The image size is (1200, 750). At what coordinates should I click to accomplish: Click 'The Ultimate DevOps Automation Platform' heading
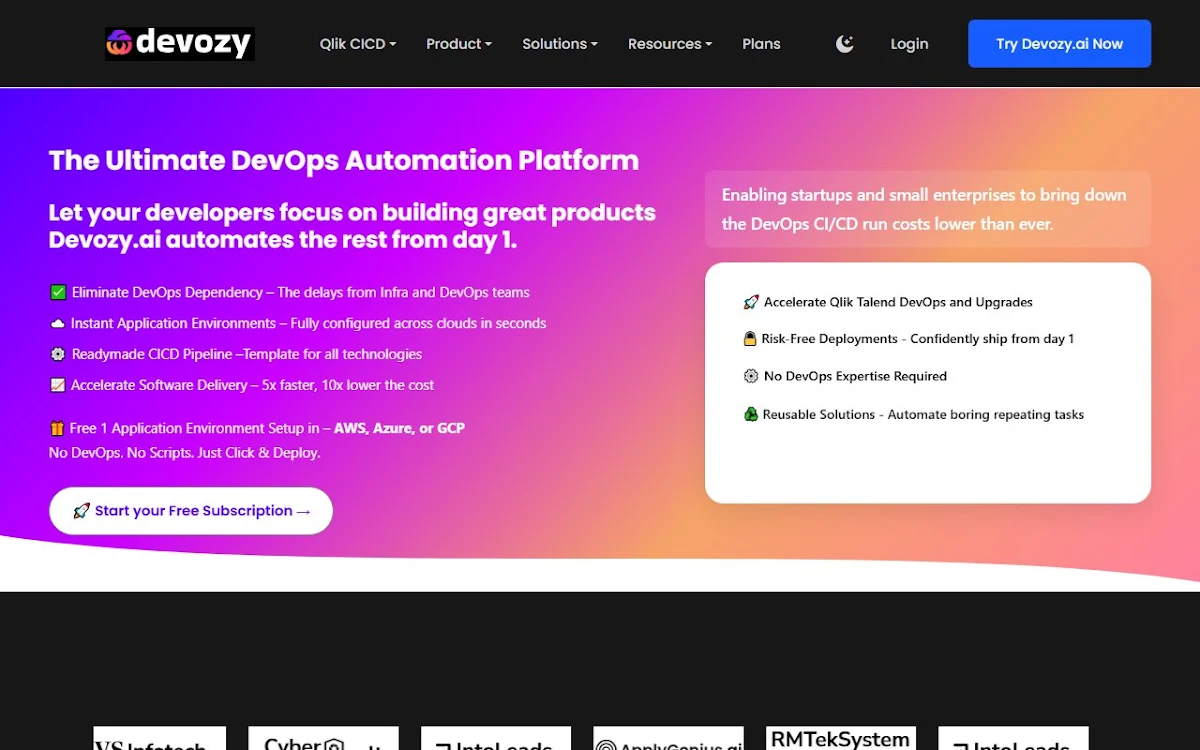(344, 161)
